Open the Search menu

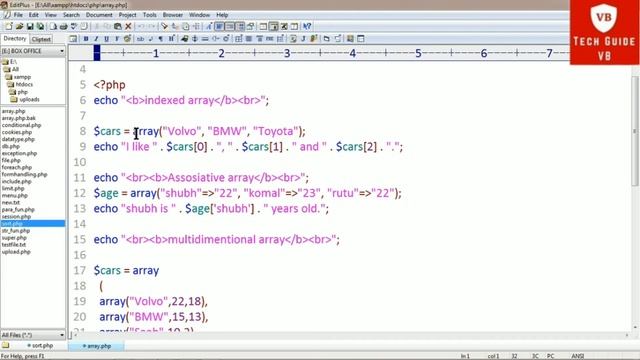[x=71, y=15]
